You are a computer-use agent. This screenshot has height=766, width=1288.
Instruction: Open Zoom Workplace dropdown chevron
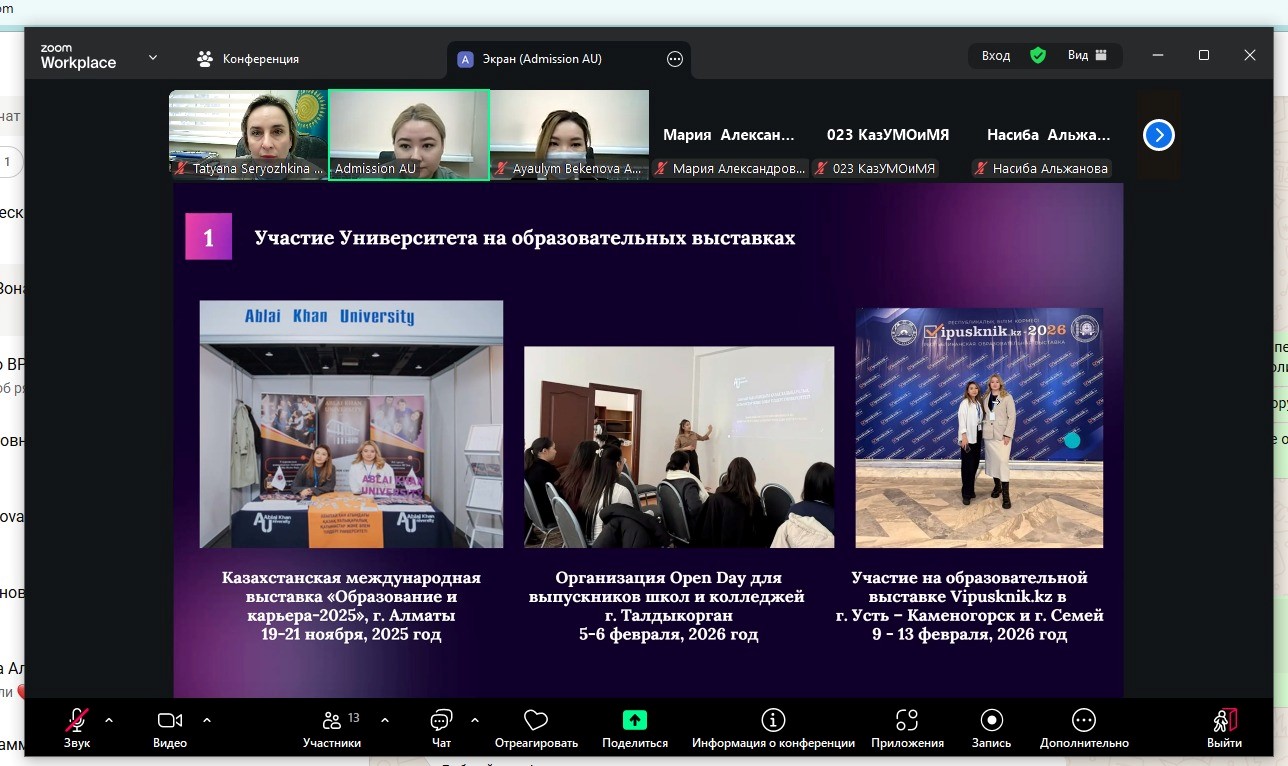pyautogui.click(x=153, y=58)
